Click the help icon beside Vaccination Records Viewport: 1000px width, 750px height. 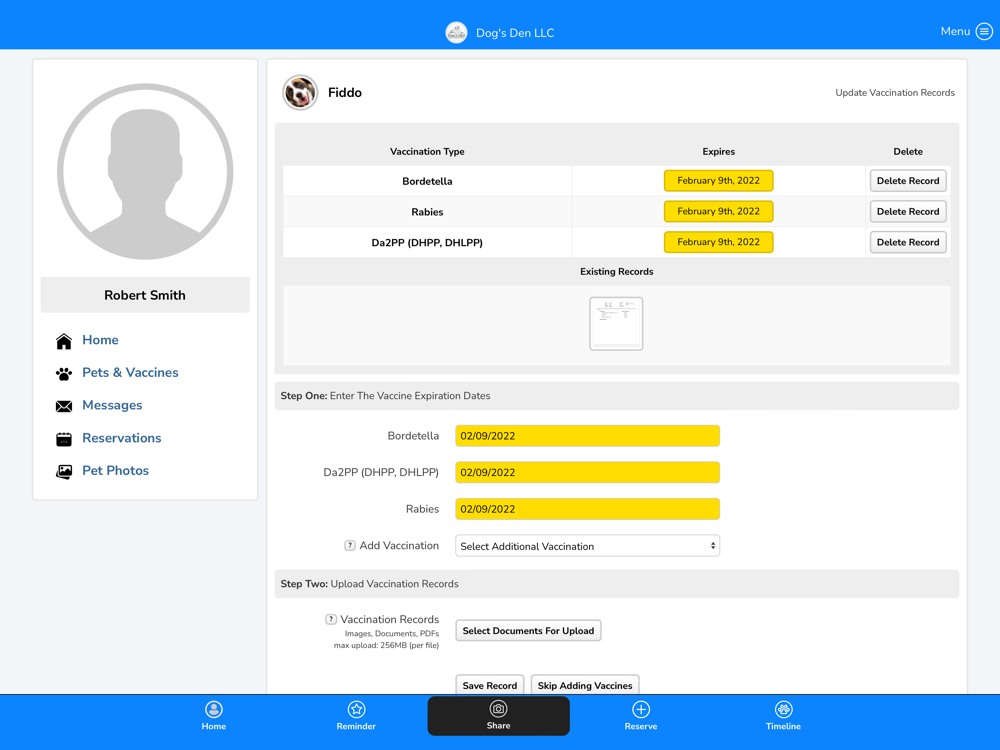(x=331, y=620)
